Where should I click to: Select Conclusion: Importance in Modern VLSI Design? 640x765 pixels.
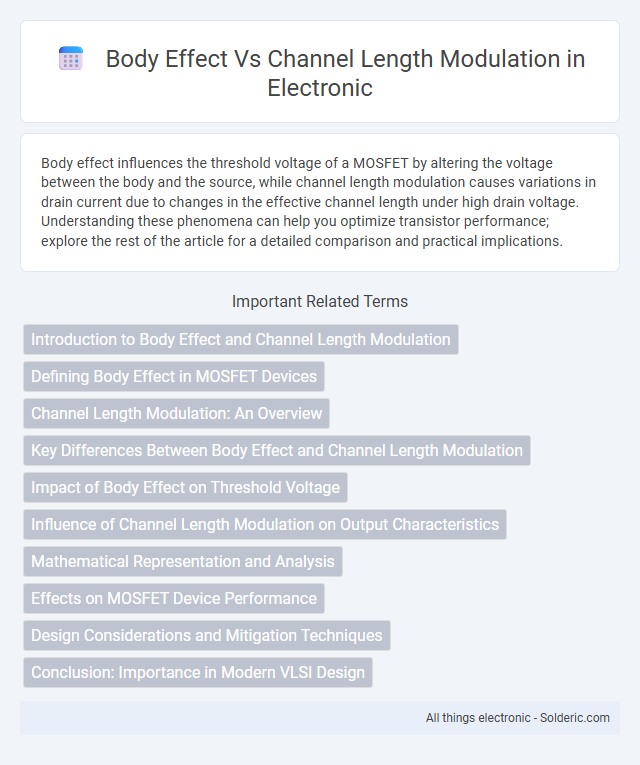[x=198, y=673]
